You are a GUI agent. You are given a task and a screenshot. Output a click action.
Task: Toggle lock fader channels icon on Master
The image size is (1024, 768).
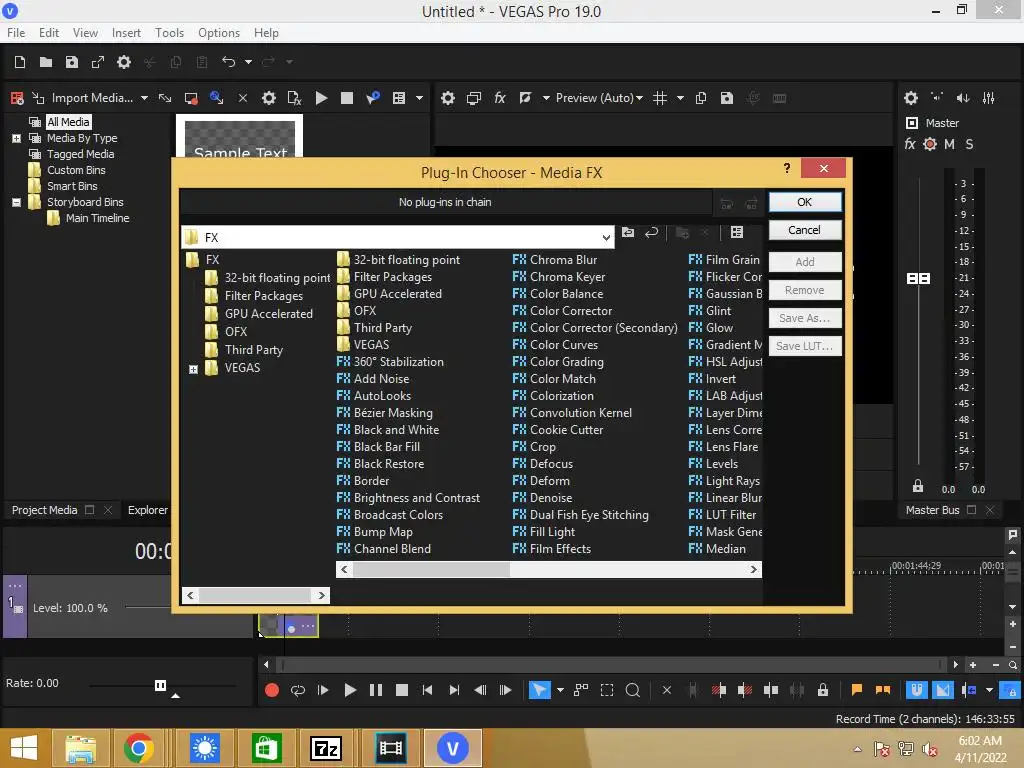(918, 486)
